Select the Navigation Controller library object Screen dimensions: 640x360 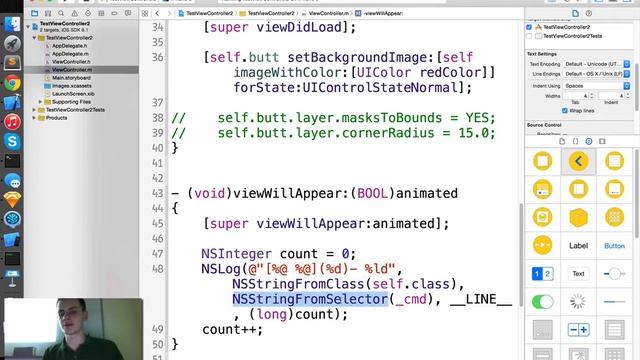pyautogui.click(x=578, y=161)
